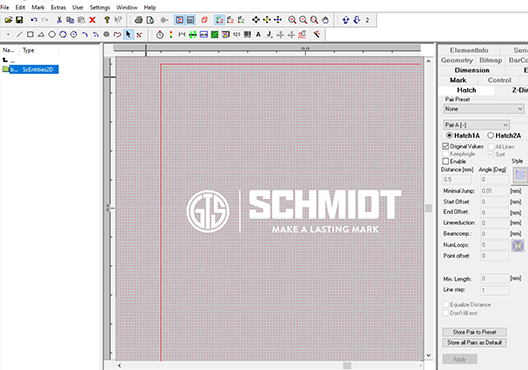Switch to the Dimension tab
The width and height of the screenshot is (528, 370).
click(x=472, y=70)
